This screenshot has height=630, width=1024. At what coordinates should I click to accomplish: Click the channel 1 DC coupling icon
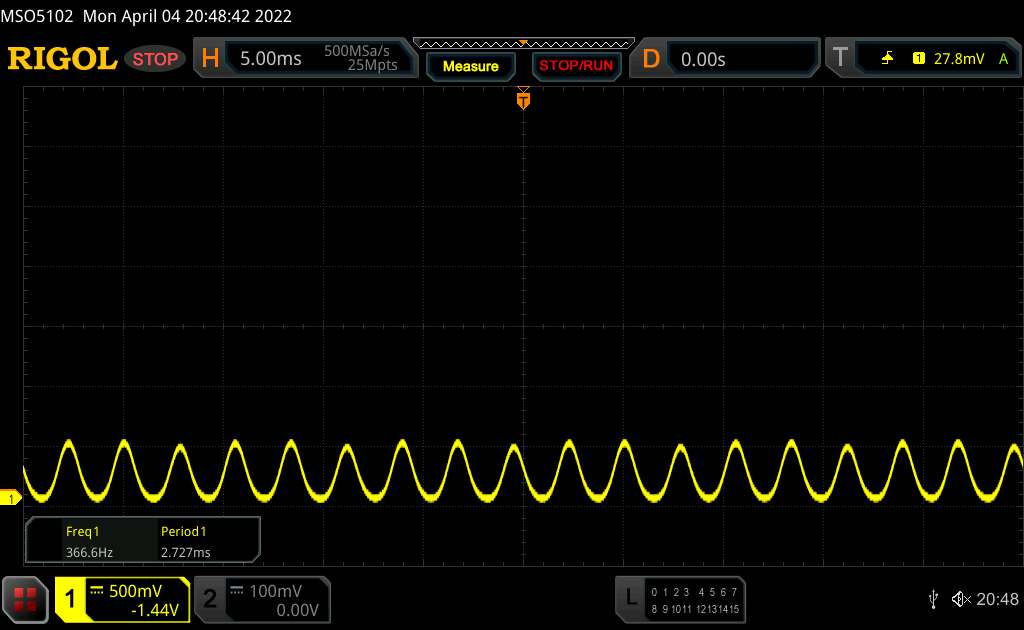click(x=97, y=590)
